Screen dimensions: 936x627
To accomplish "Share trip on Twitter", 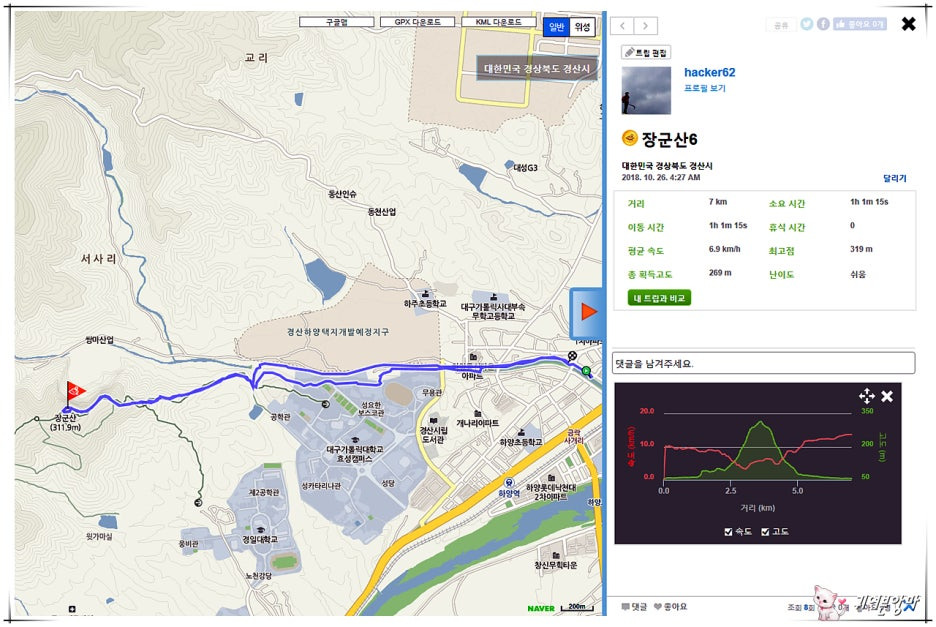I will [806, 24].
